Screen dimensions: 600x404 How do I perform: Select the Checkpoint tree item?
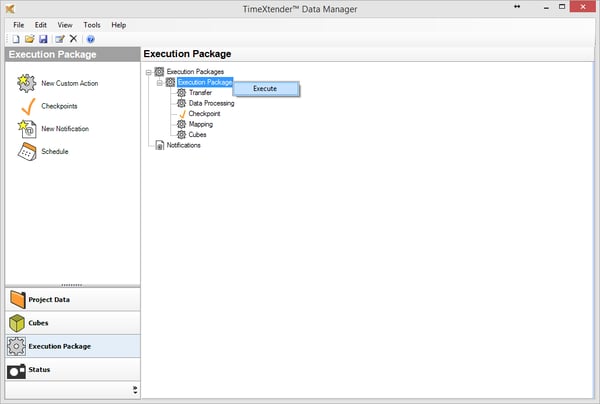(x=204, y=114)
